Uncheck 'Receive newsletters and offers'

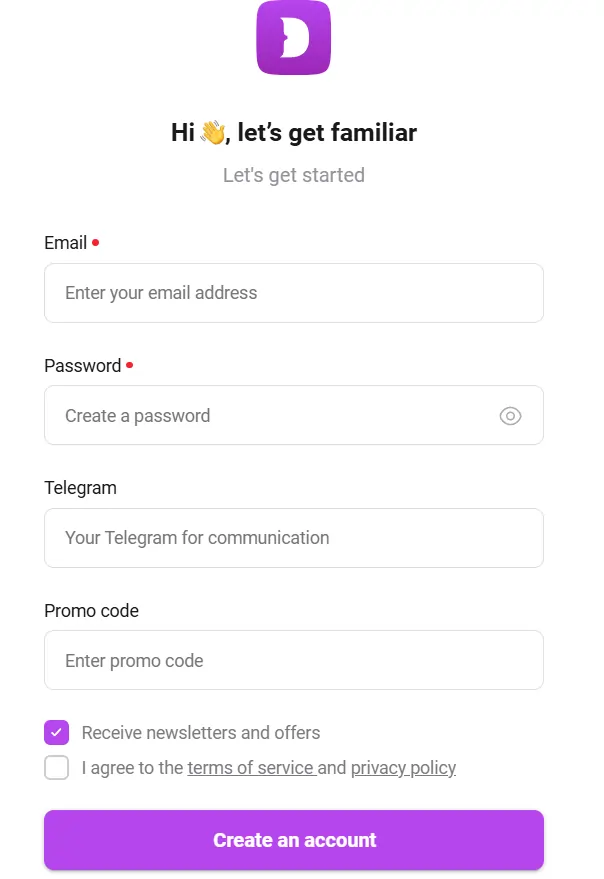[57, 732]
